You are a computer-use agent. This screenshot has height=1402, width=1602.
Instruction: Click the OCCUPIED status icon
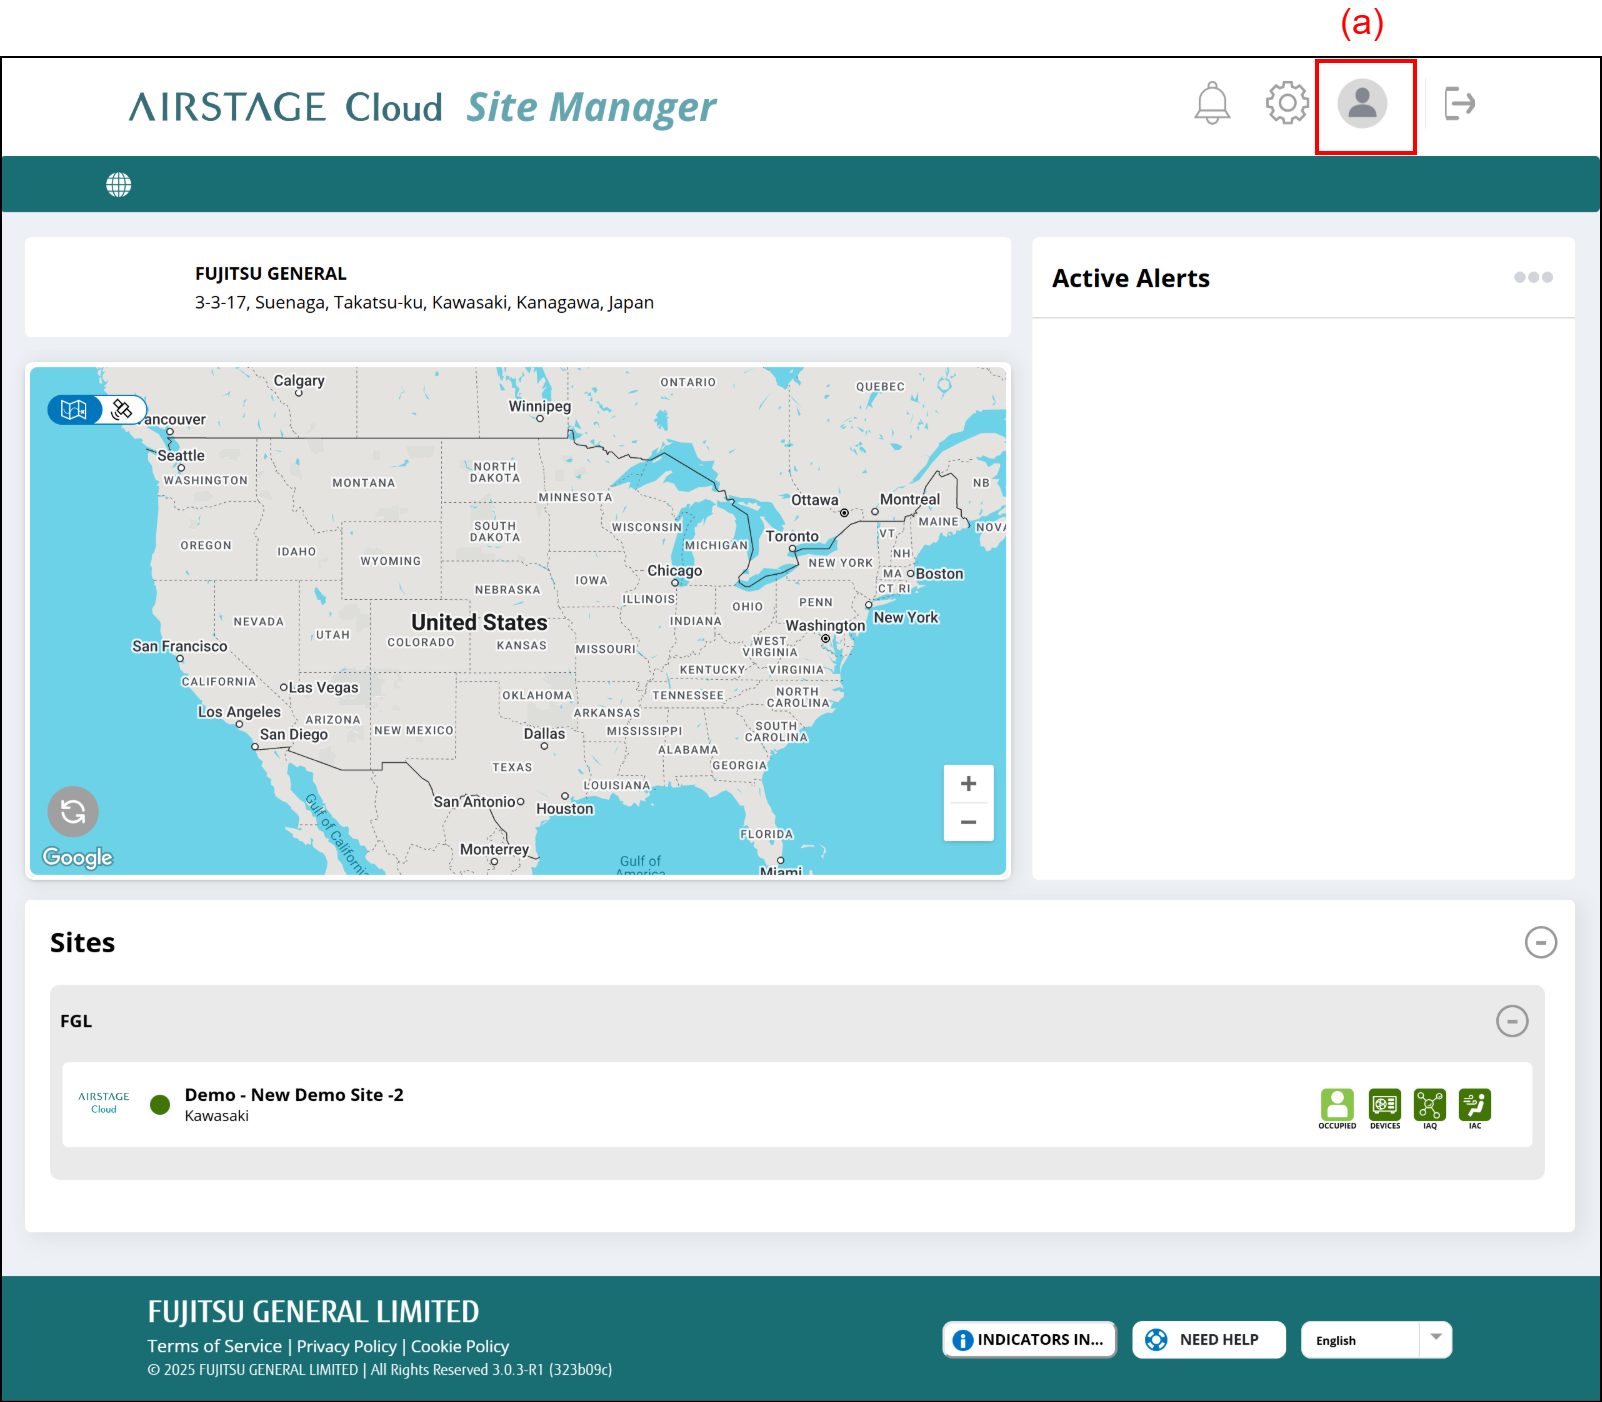1337,1105
